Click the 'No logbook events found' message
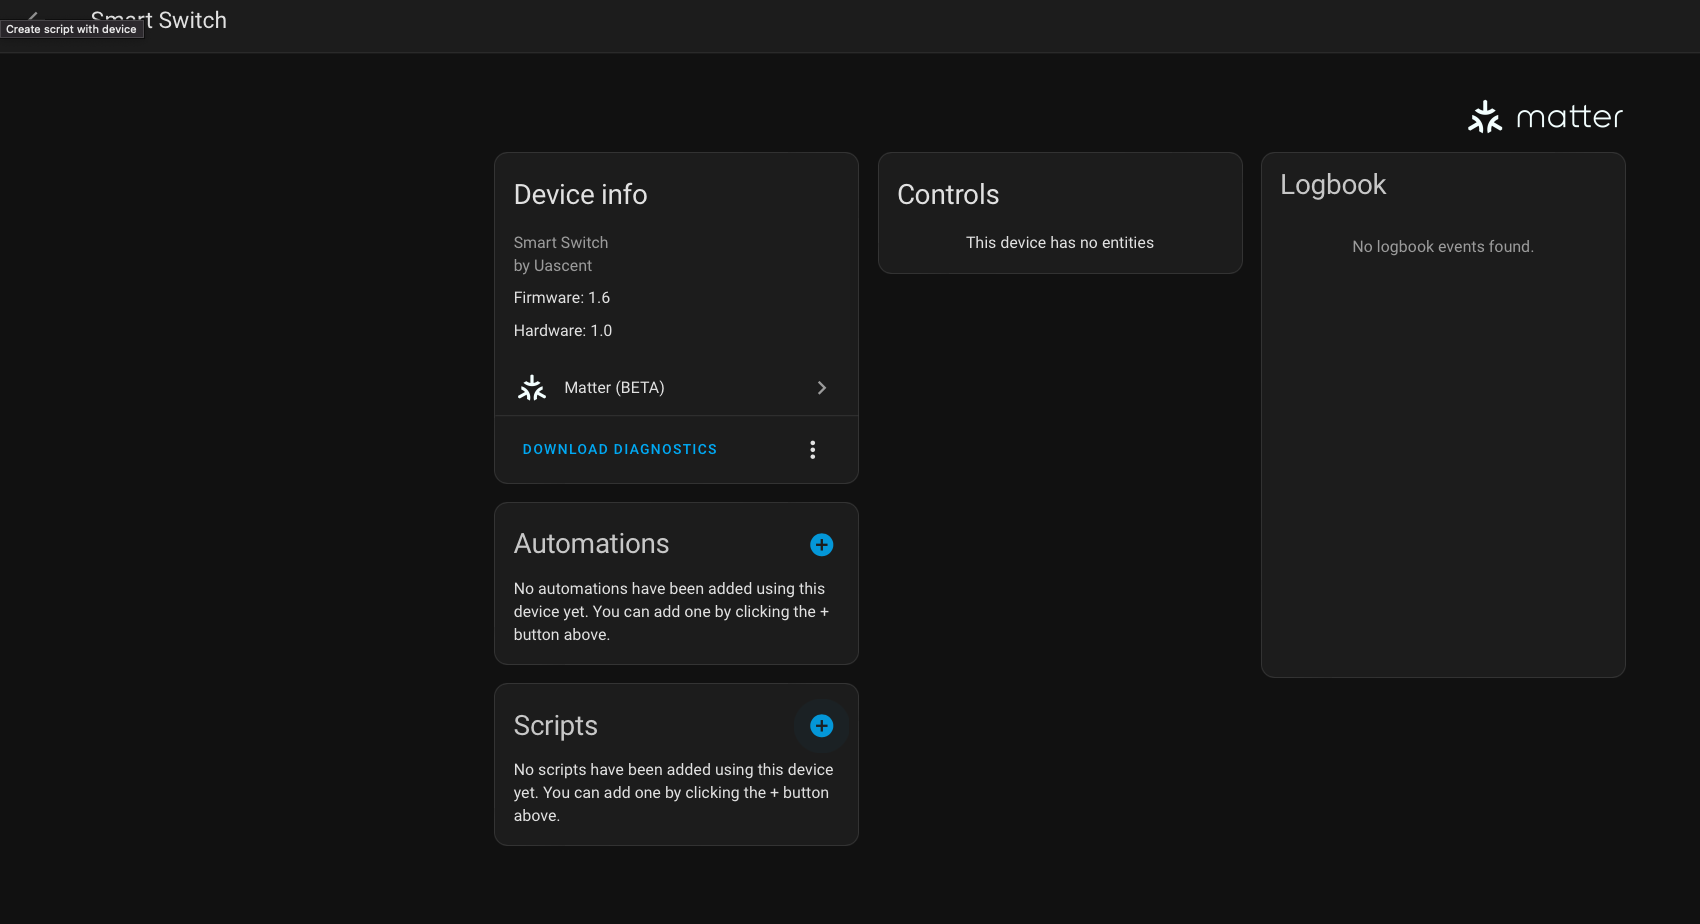Screen dimensions: 1700x924 point(1443,246)
